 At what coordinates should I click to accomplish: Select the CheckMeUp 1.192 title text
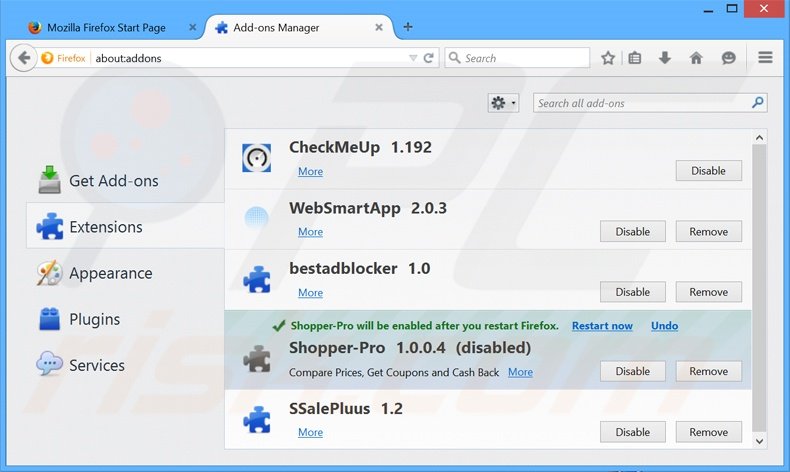(360, 147)
